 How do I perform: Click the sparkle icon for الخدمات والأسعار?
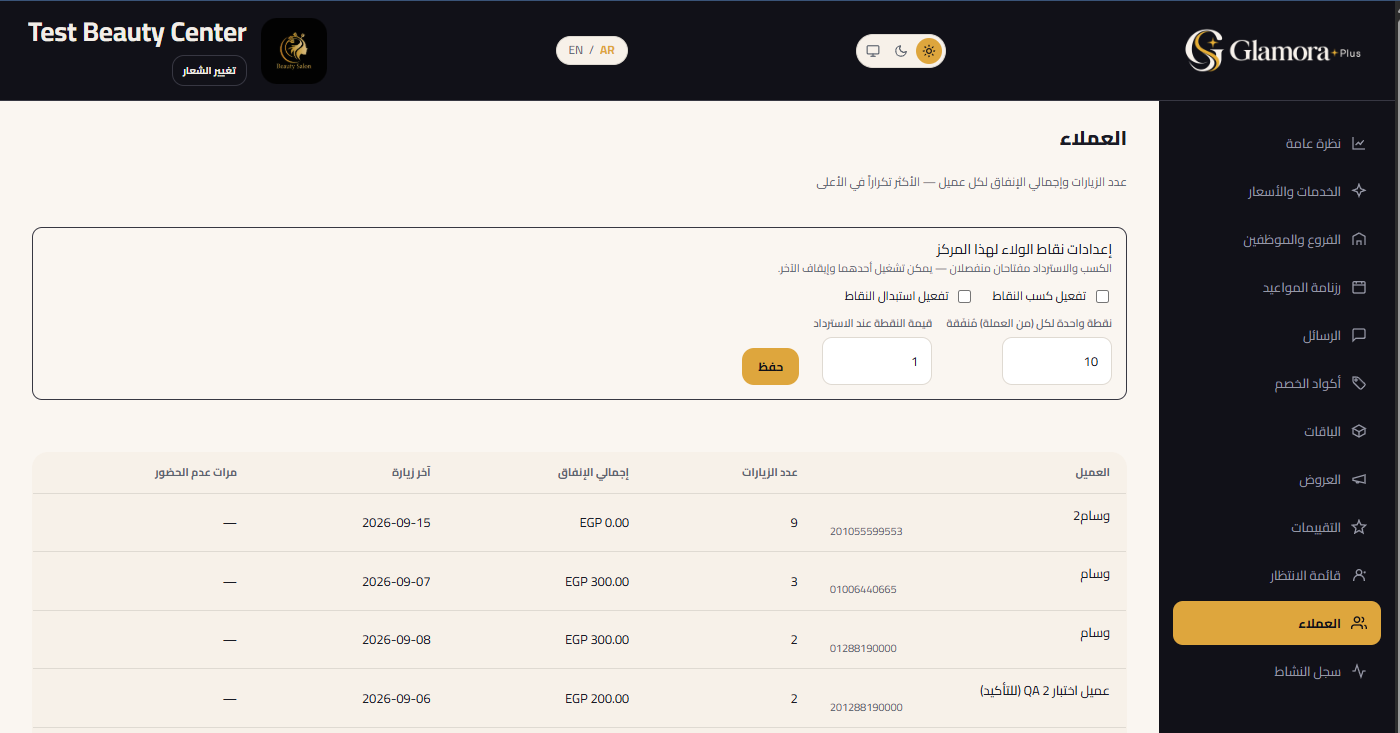1358,192
